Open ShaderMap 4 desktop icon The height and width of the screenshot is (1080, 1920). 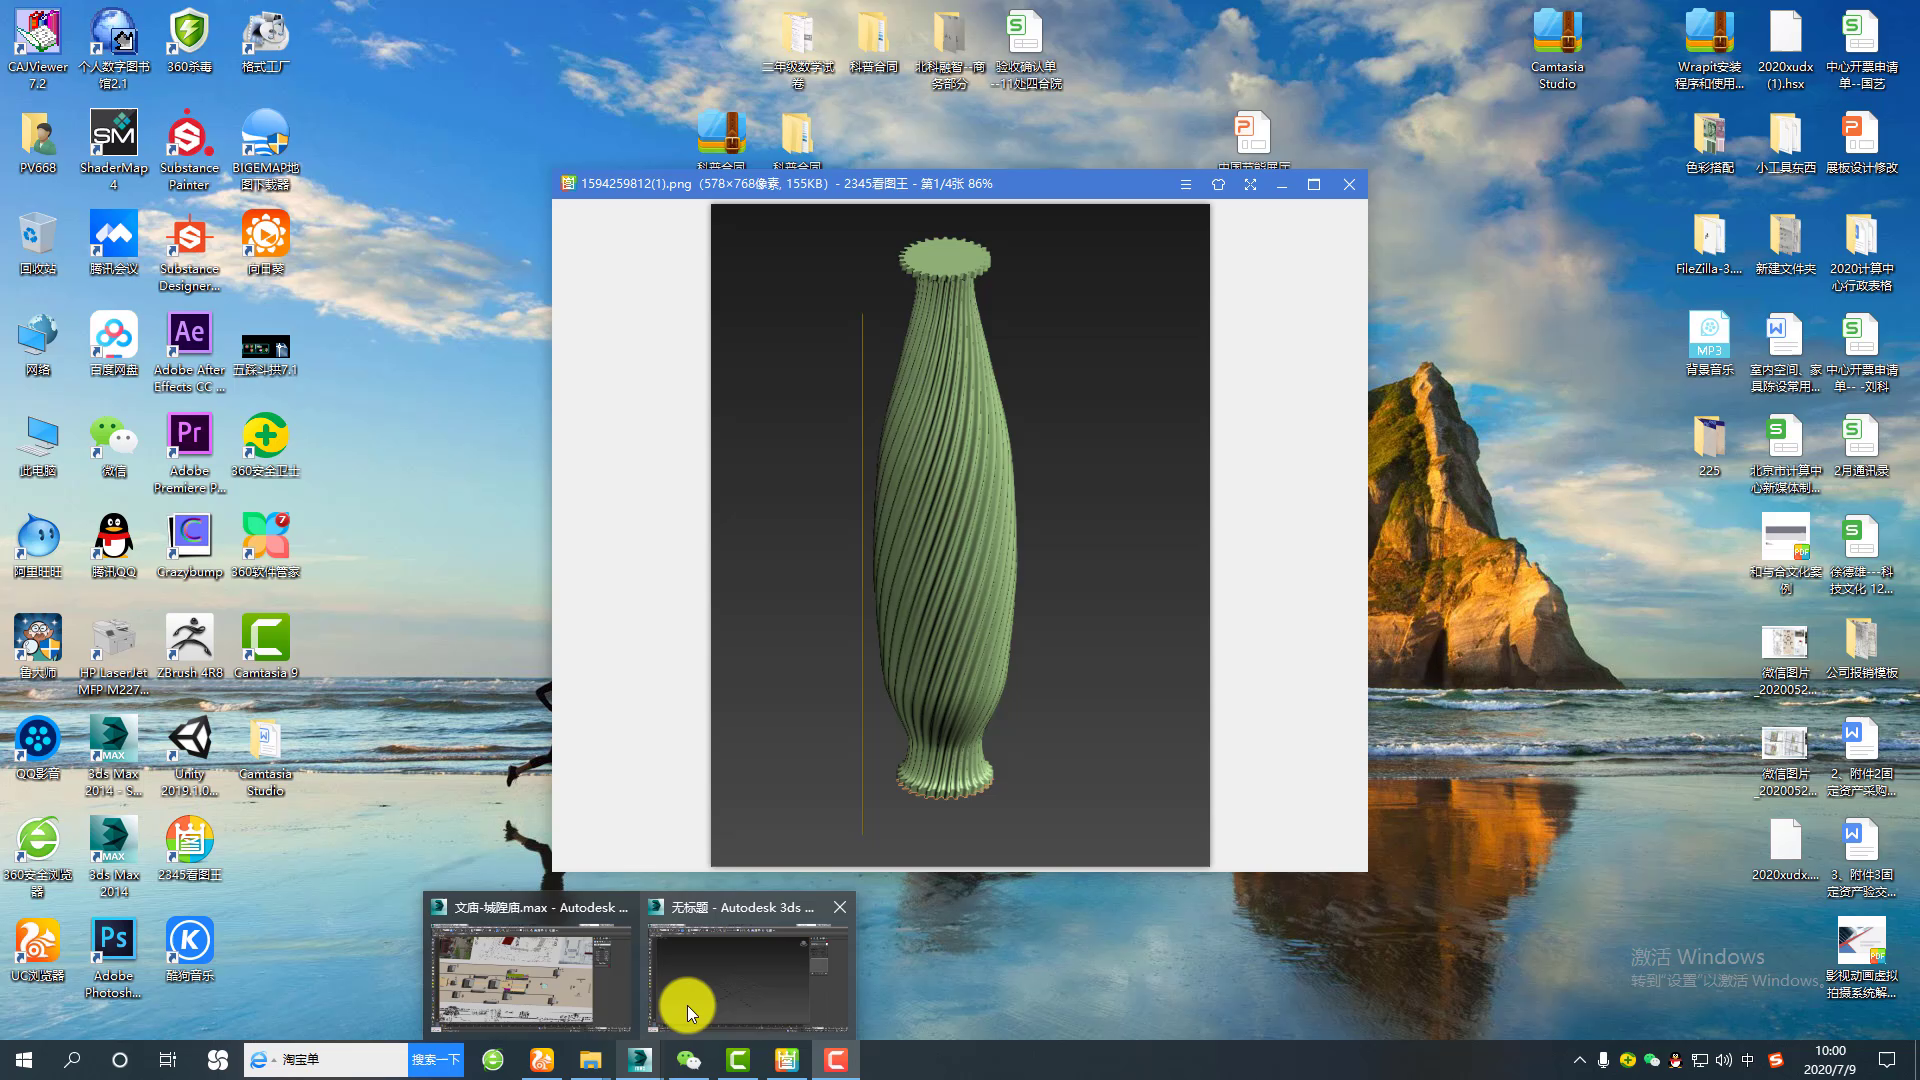(113, 150)
